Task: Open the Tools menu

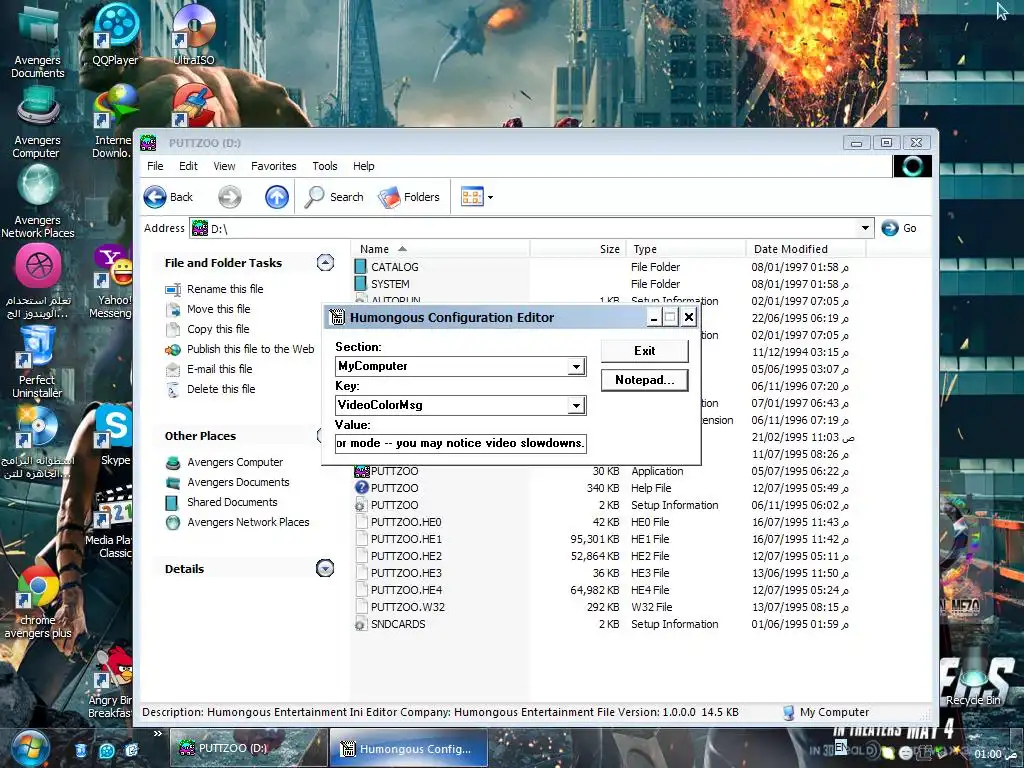Action: point(325,166)
